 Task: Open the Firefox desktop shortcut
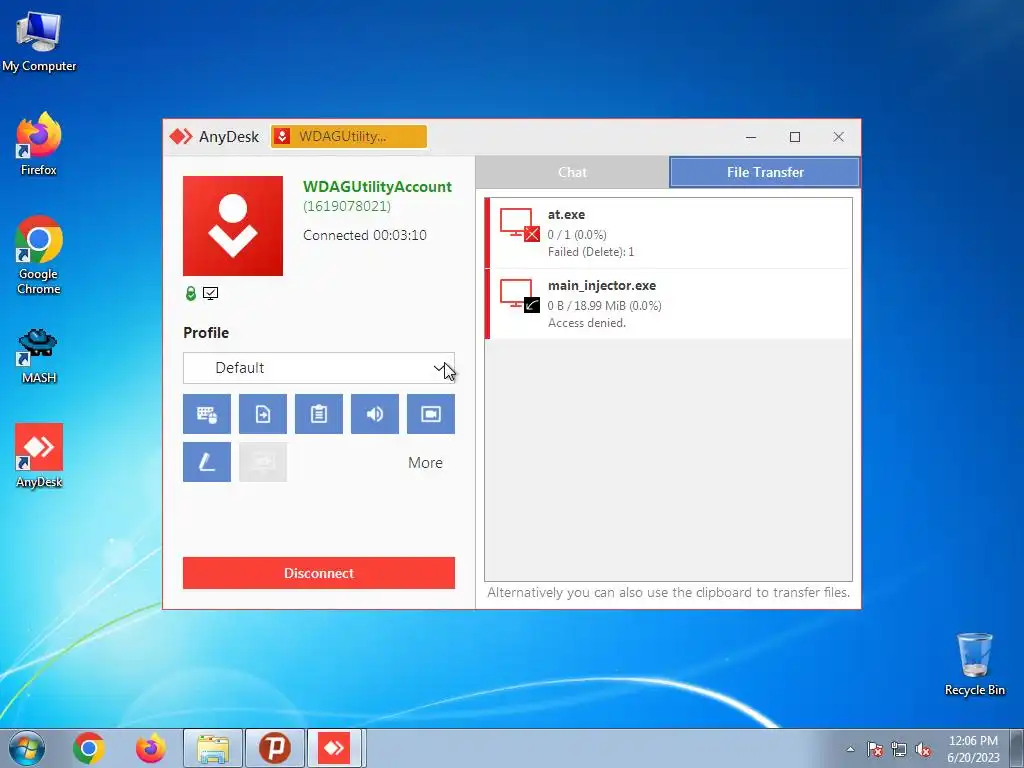coord(39,144)
